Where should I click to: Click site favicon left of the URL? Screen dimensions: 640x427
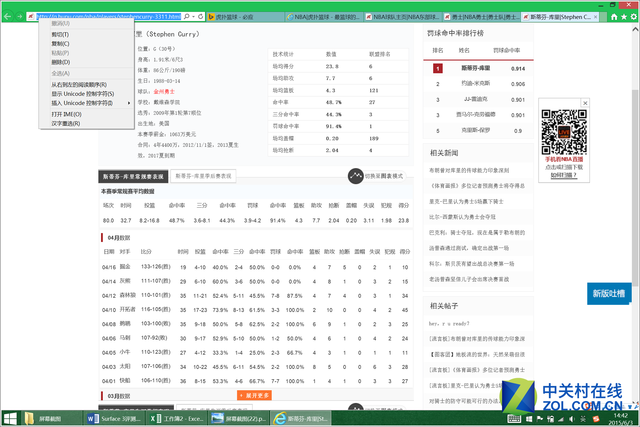(x=31, y=16)
